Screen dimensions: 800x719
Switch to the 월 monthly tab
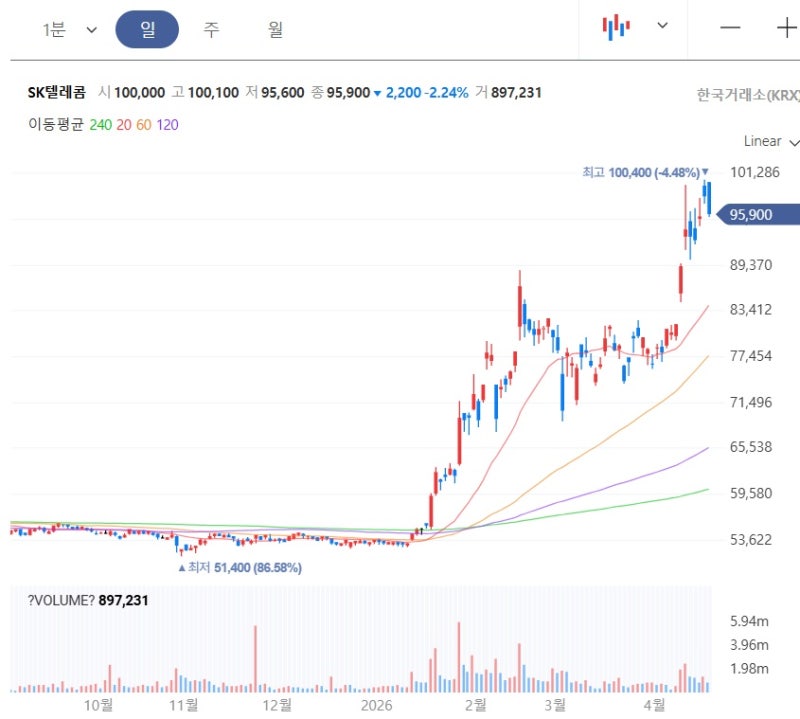(276, 29)
